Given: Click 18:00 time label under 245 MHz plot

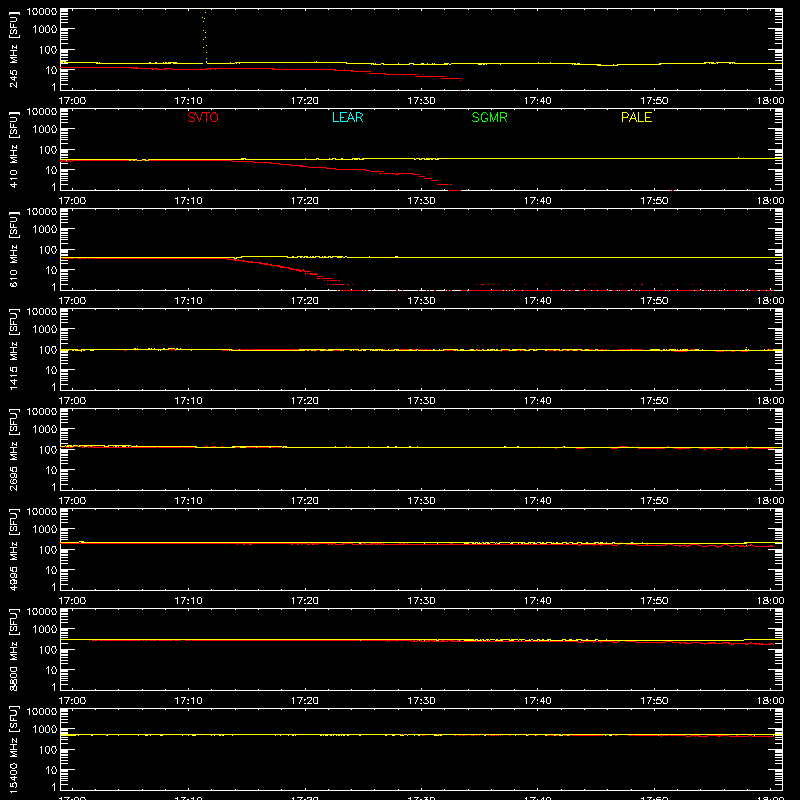Looking at the screenshot, I should [770, 101].
